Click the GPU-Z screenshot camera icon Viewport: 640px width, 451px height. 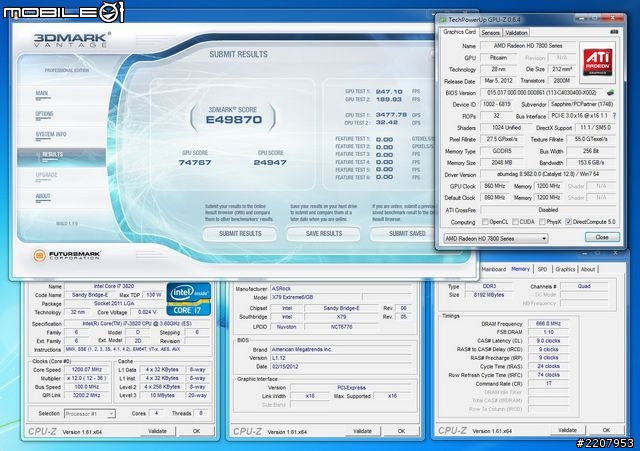tap(614, 32)
